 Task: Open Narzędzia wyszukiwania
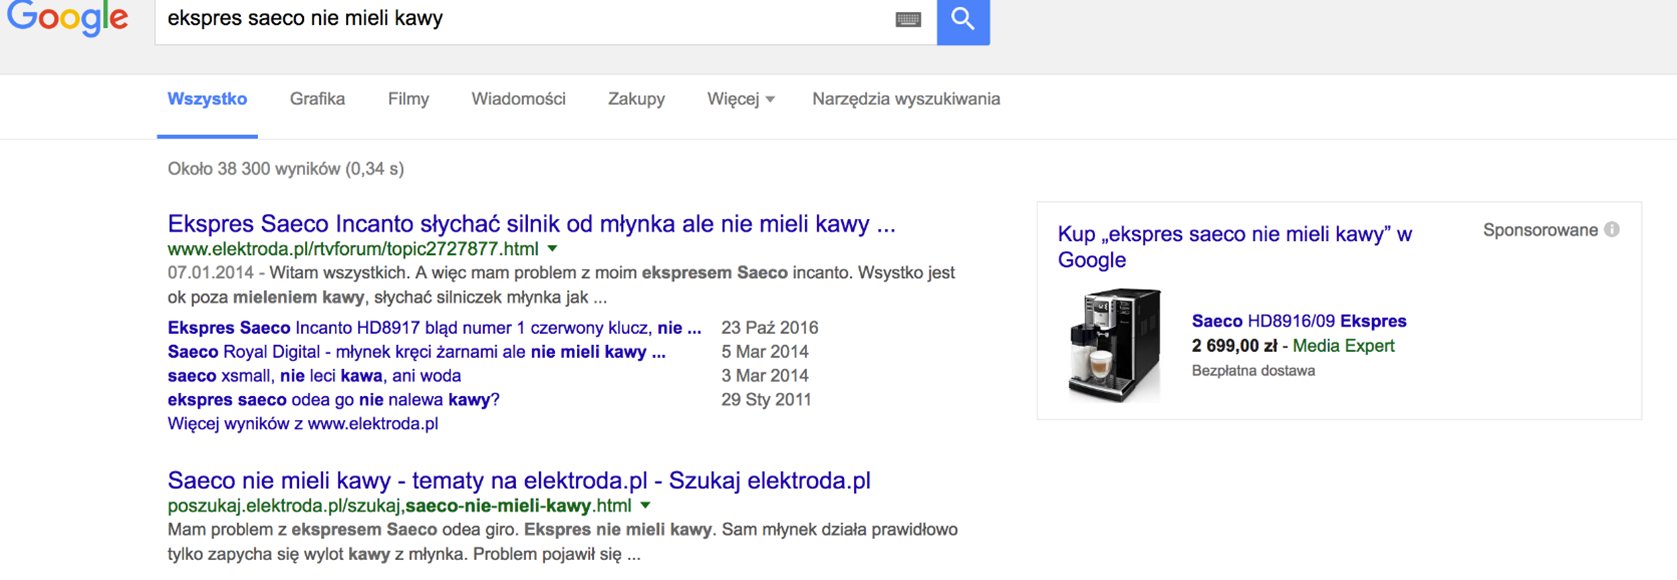coord(906,99)
